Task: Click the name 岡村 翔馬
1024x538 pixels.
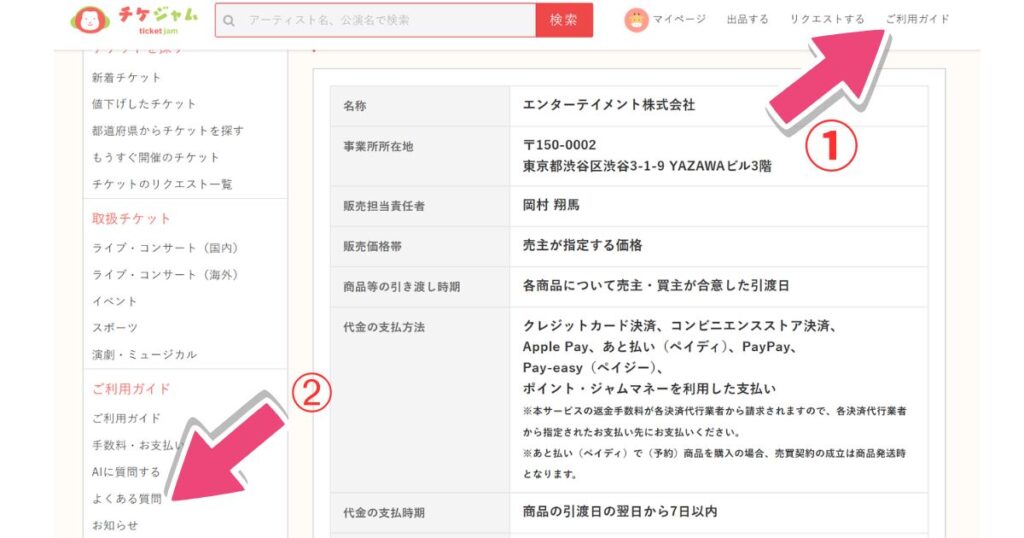Action: [x=551, y=205]
